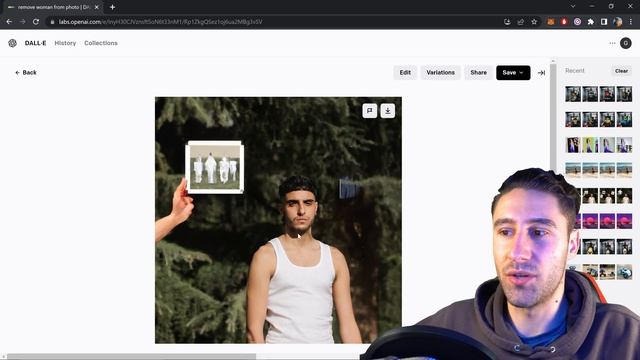The image size is (640, 360).
Task: Open Chrome profile avatar
Action: pyautogui.click(x=618, y=22)
